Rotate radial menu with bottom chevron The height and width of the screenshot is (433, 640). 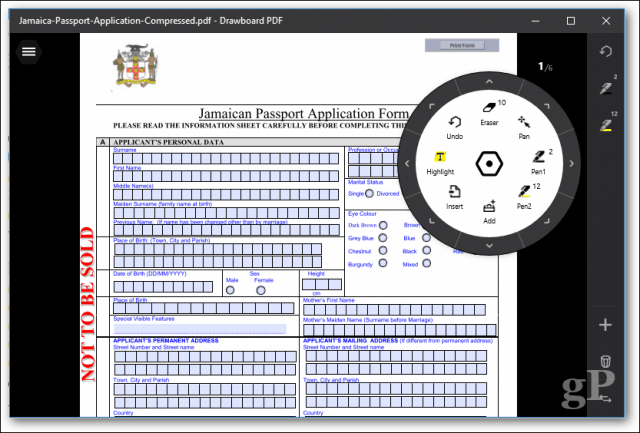489,246
